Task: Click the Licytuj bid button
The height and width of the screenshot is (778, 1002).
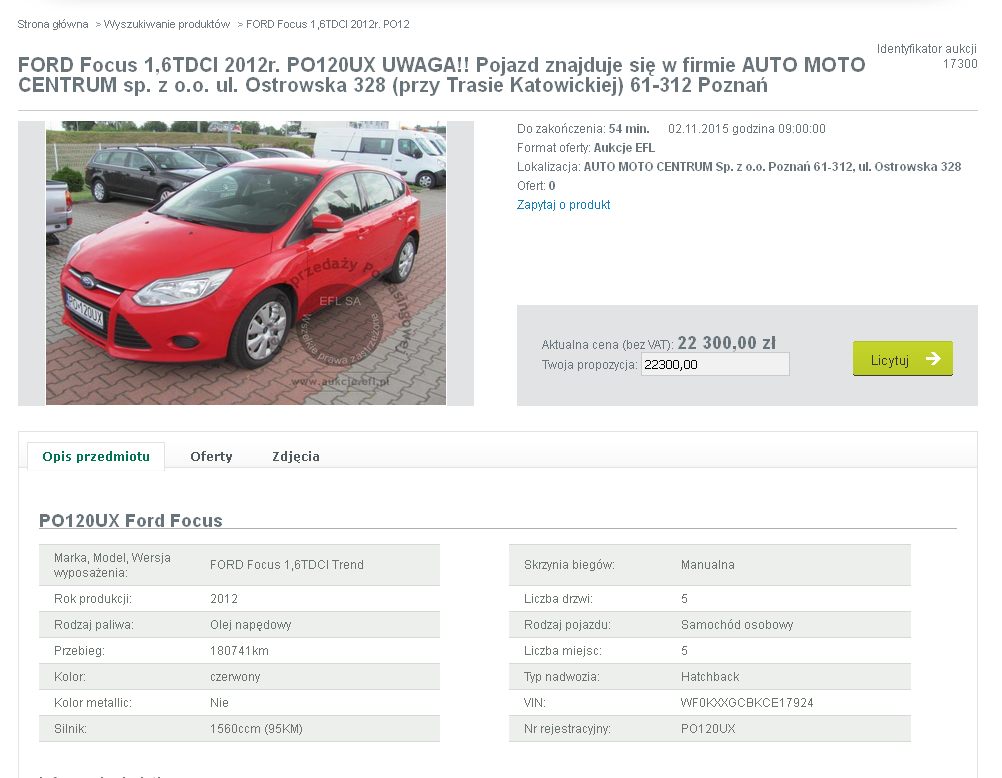Action: (x=902, y=359)
